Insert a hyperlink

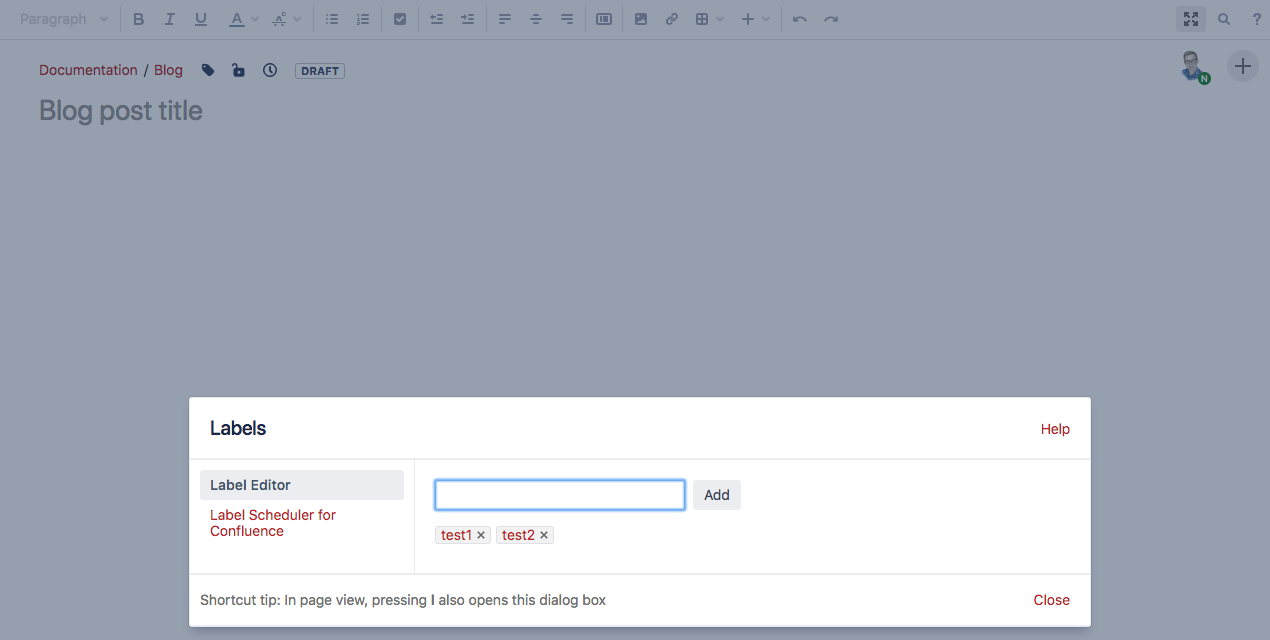click(x=671, y=18)
